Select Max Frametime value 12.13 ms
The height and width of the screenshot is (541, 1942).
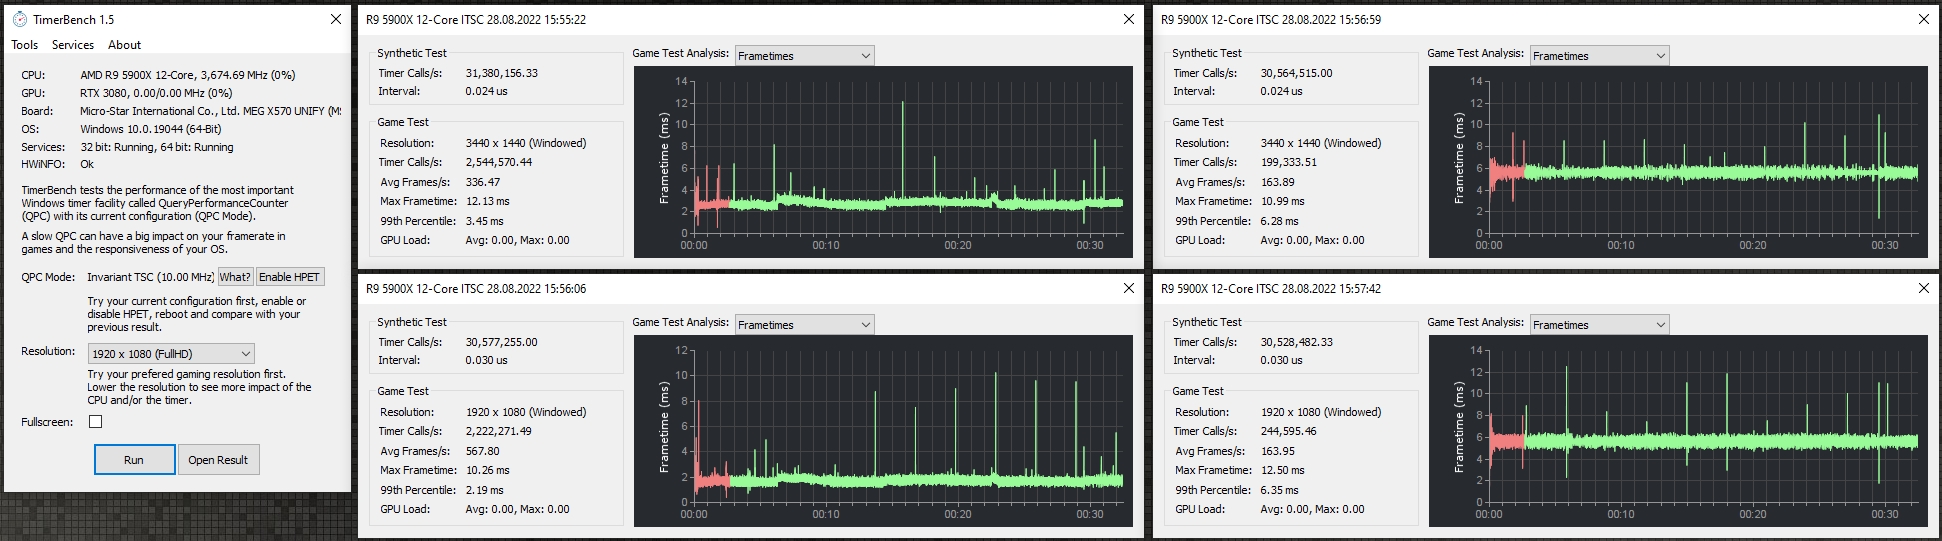(x=488, y=201)
